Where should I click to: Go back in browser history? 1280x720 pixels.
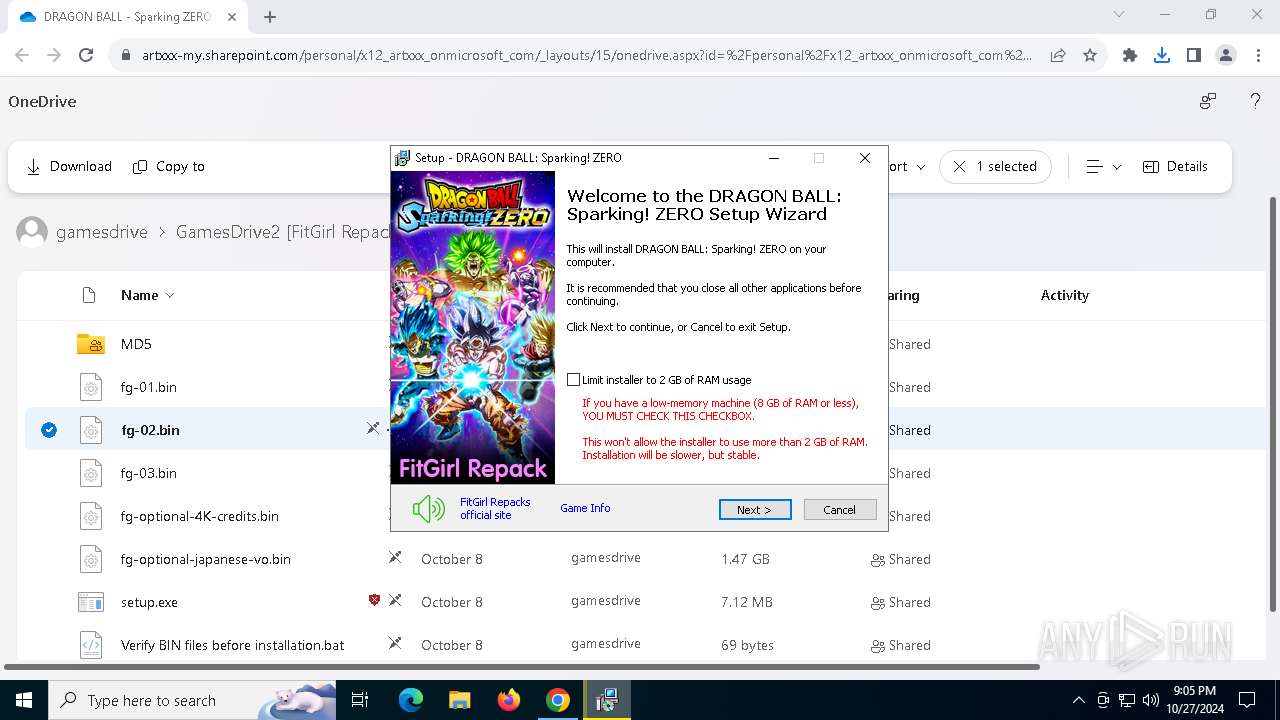[x=22, y=55]
